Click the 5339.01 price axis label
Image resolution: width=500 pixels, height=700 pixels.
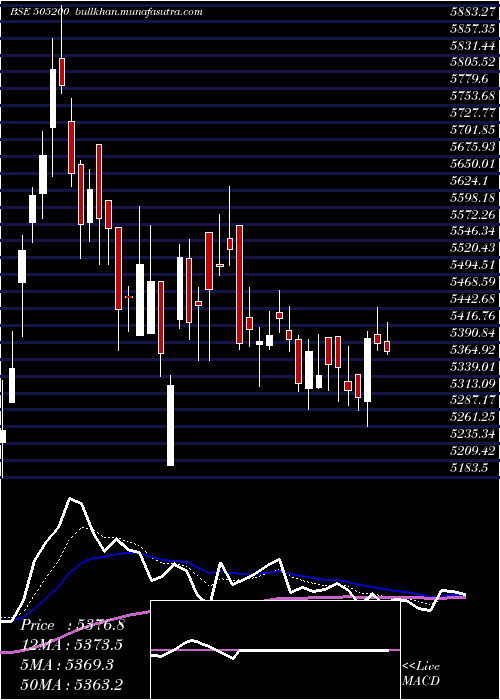(x=473, y=367)
